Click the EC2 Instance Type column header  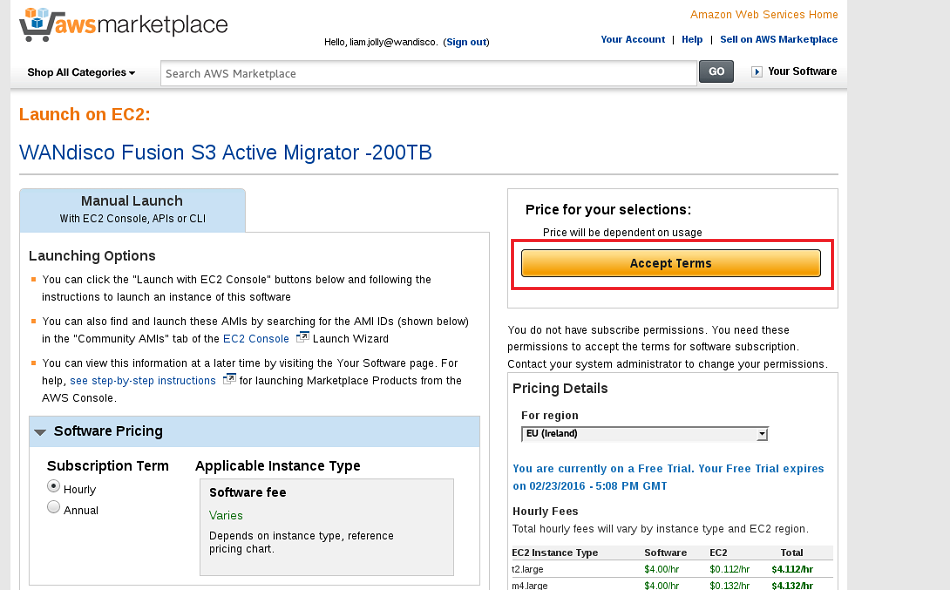tap(554, 552)
